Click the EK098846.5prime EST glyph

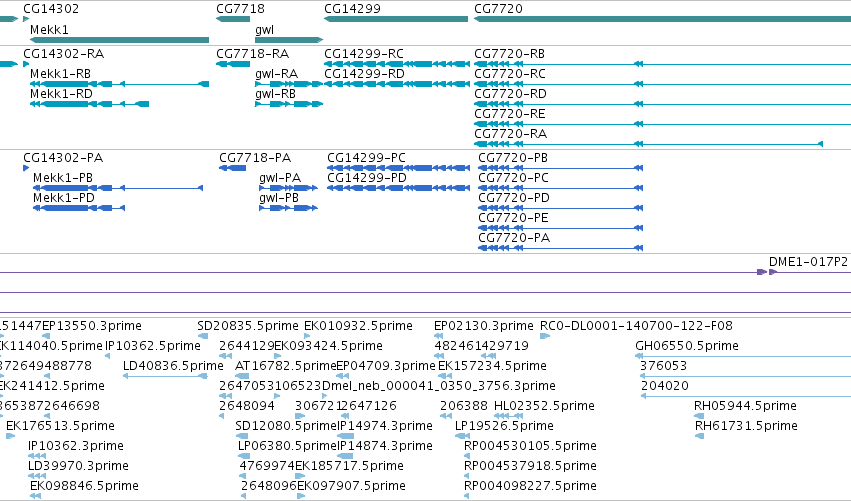pos(35,496)
